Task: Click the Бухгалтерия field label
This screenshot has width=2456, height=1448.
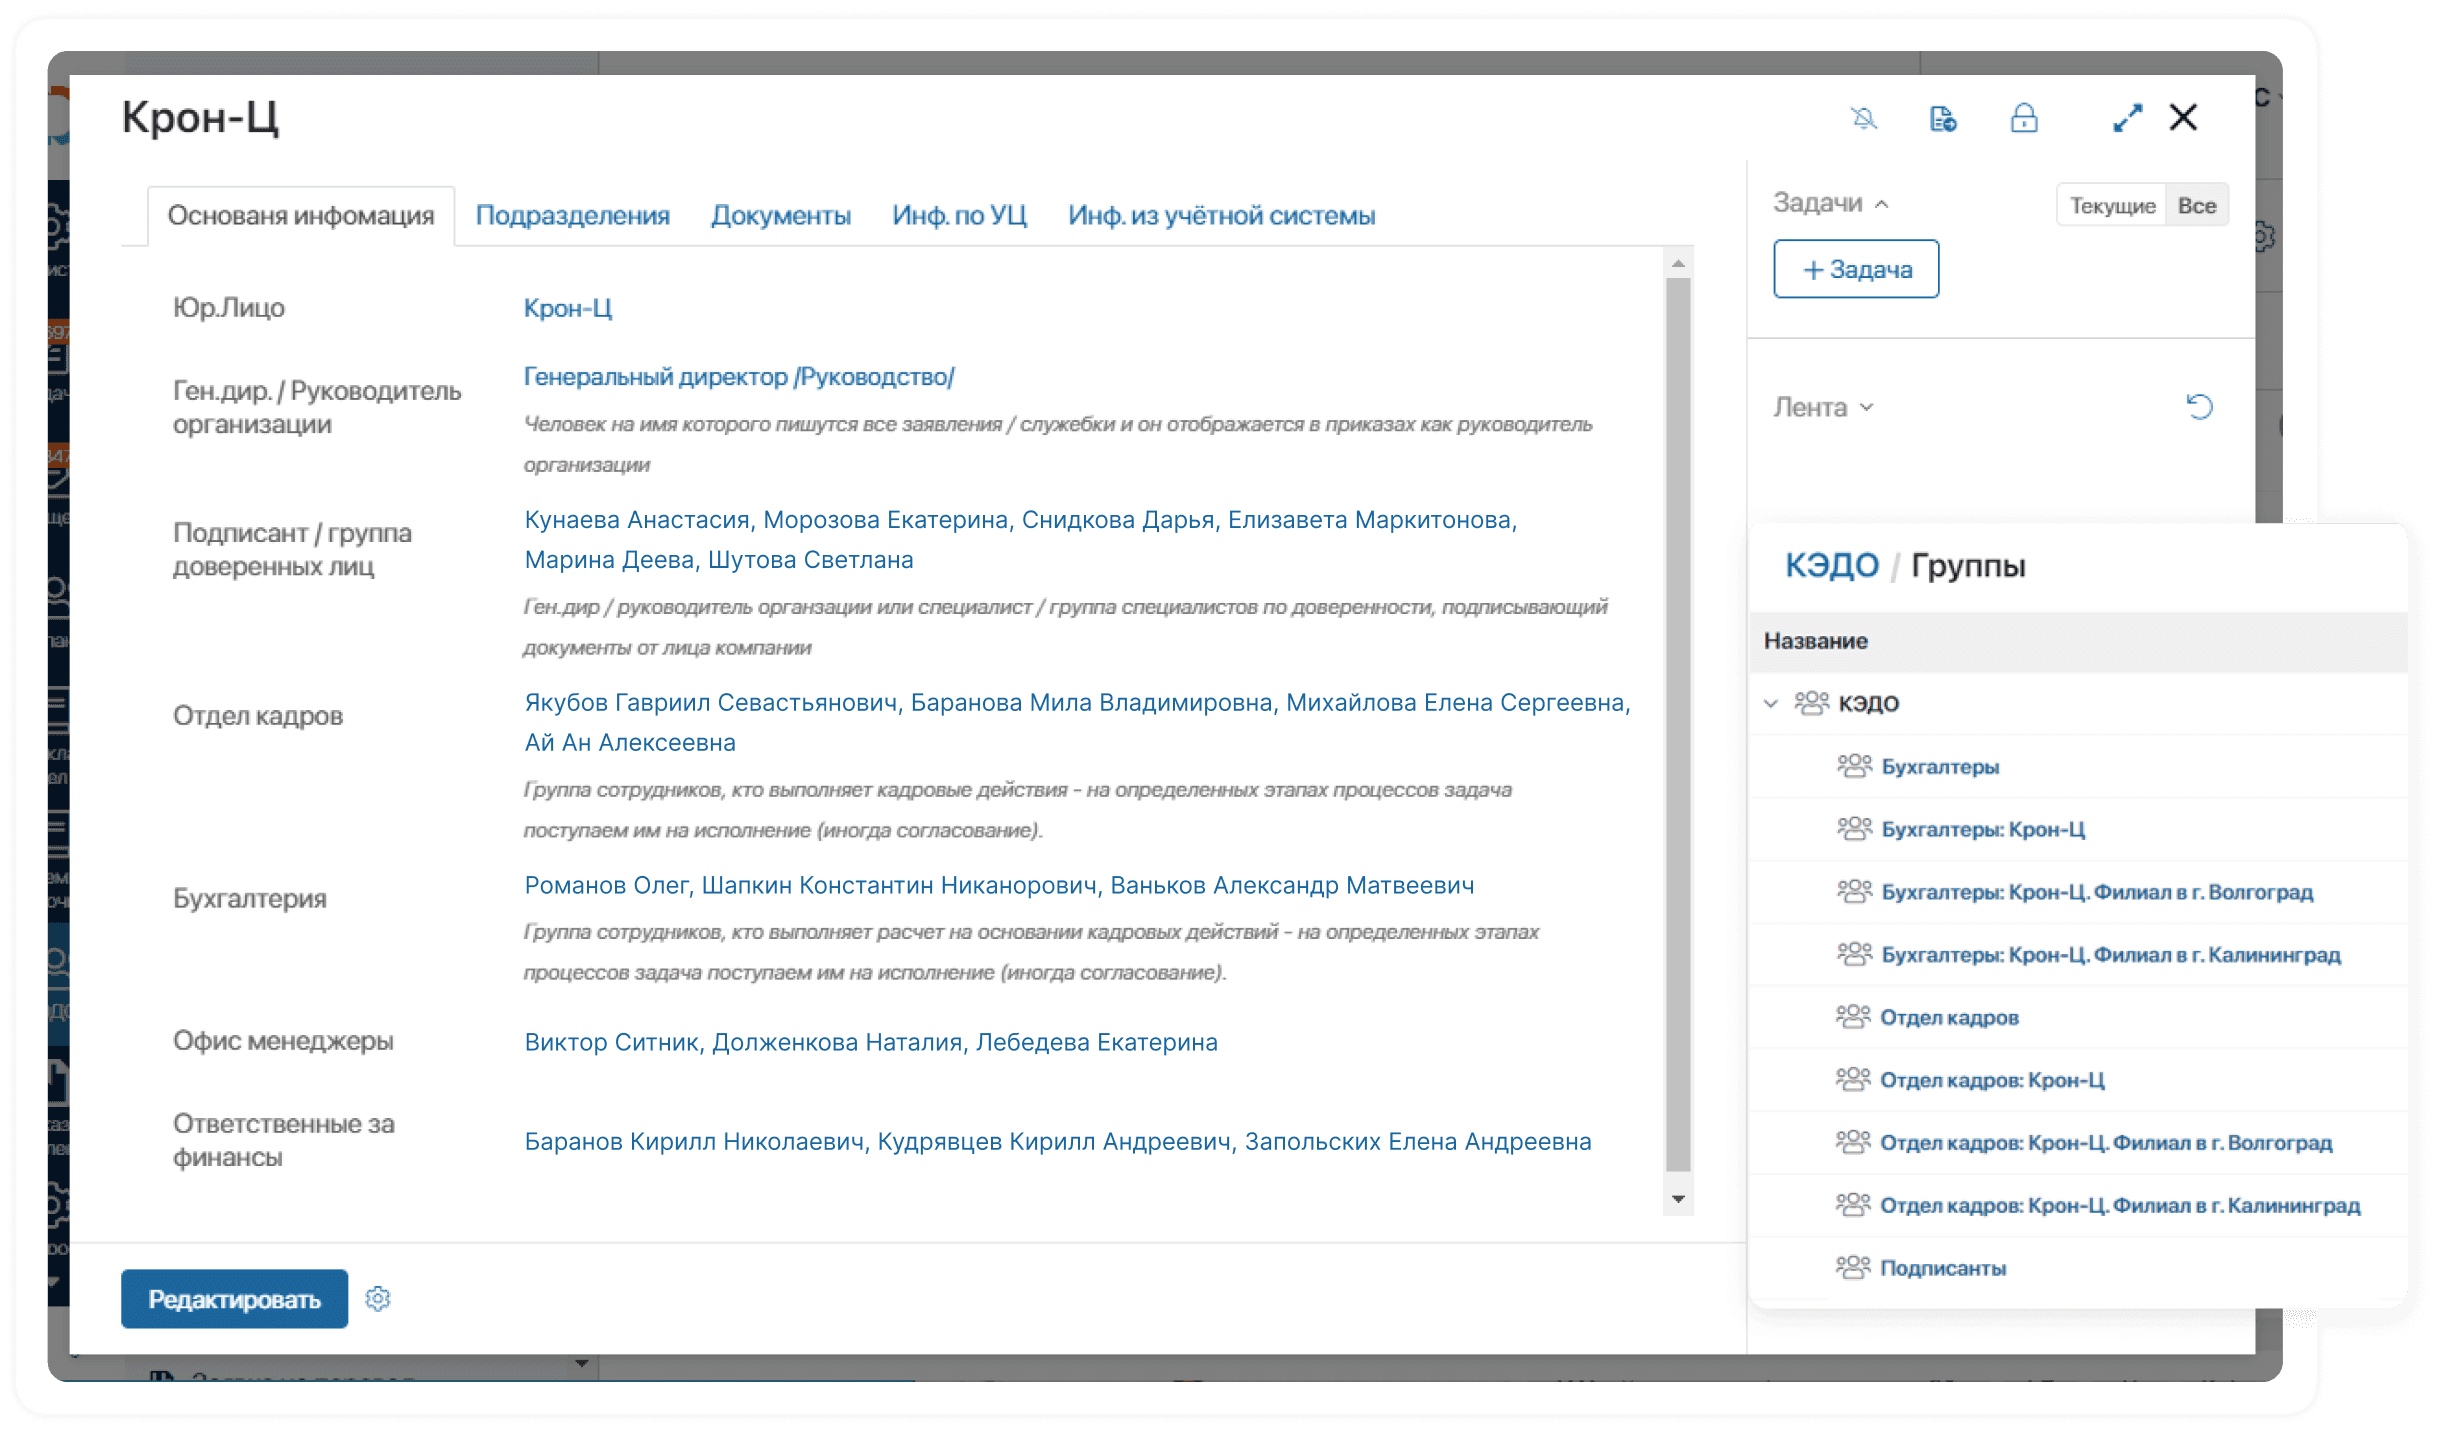Action: coord(249,898)
